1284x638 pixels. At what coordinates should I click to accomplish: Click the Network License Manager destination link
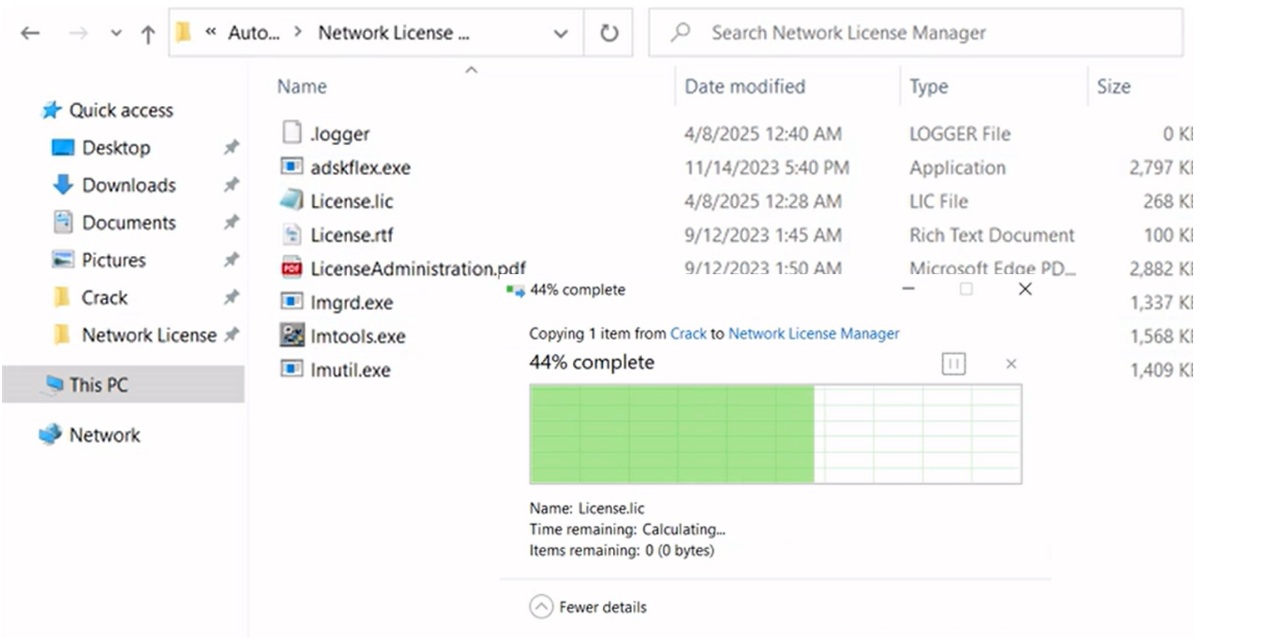click(x=813, y=334)
